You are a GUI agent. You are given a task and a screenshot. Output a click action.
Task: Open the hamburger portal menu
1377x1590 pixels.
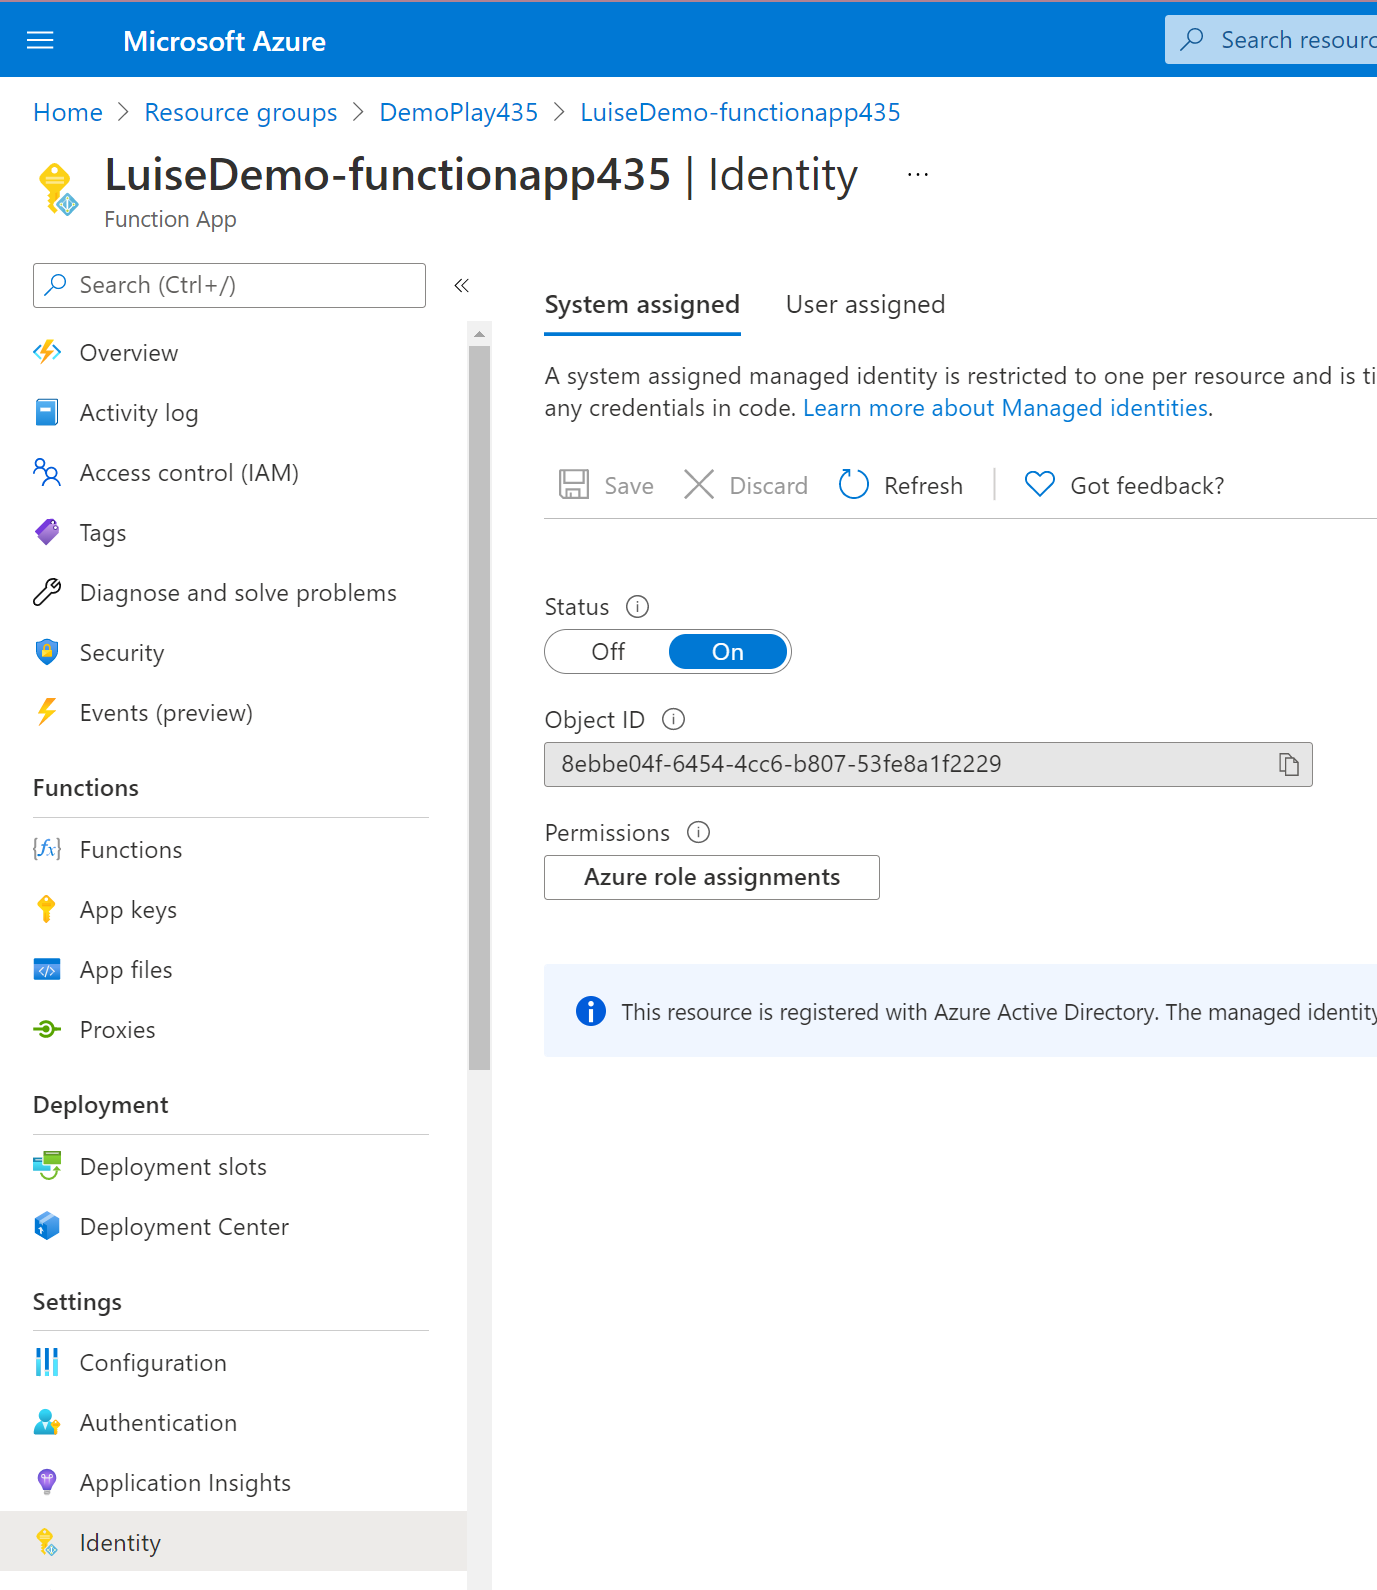tap(40, 40)
